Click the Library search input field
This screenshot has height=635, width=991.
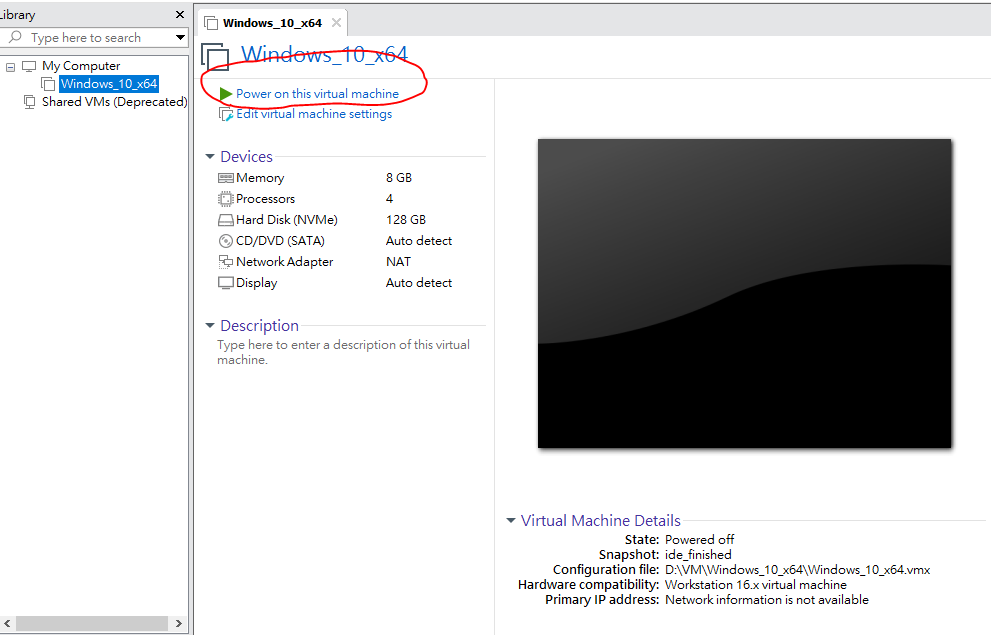click(95, 37)
